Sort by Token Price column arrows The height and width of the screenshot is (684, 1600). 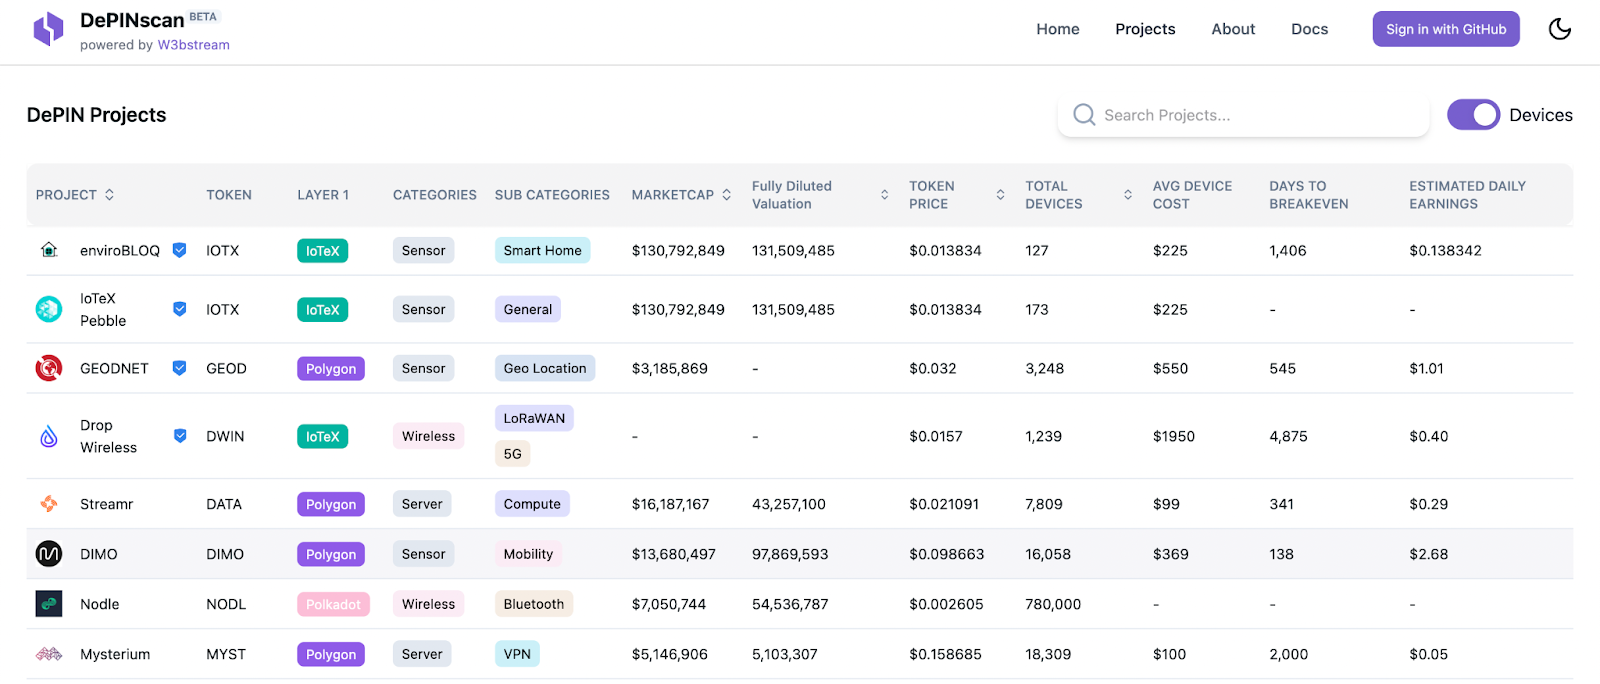pos(1000,195)
